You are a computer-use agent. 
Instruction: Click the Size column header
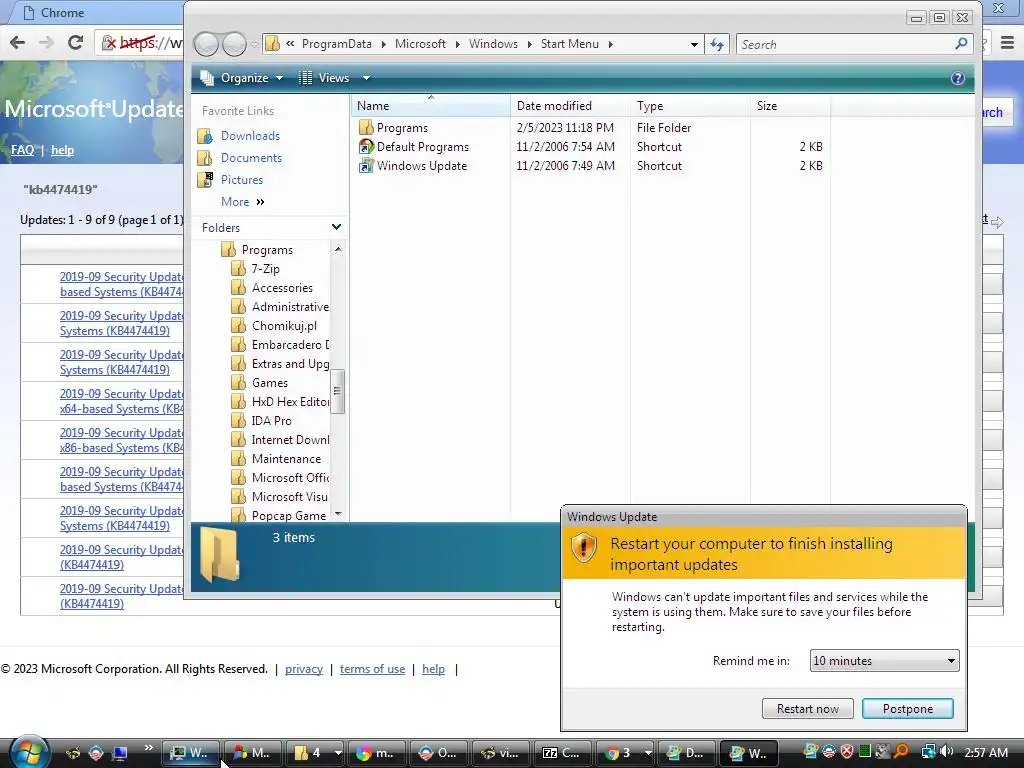(x=790, y=106)
